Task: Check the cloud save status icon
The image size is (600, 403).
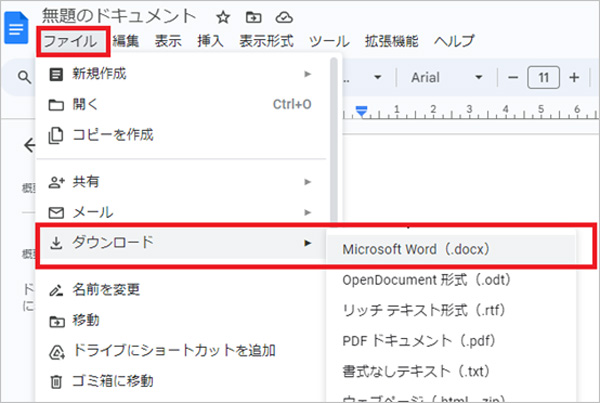Action: tap(284, 17)
